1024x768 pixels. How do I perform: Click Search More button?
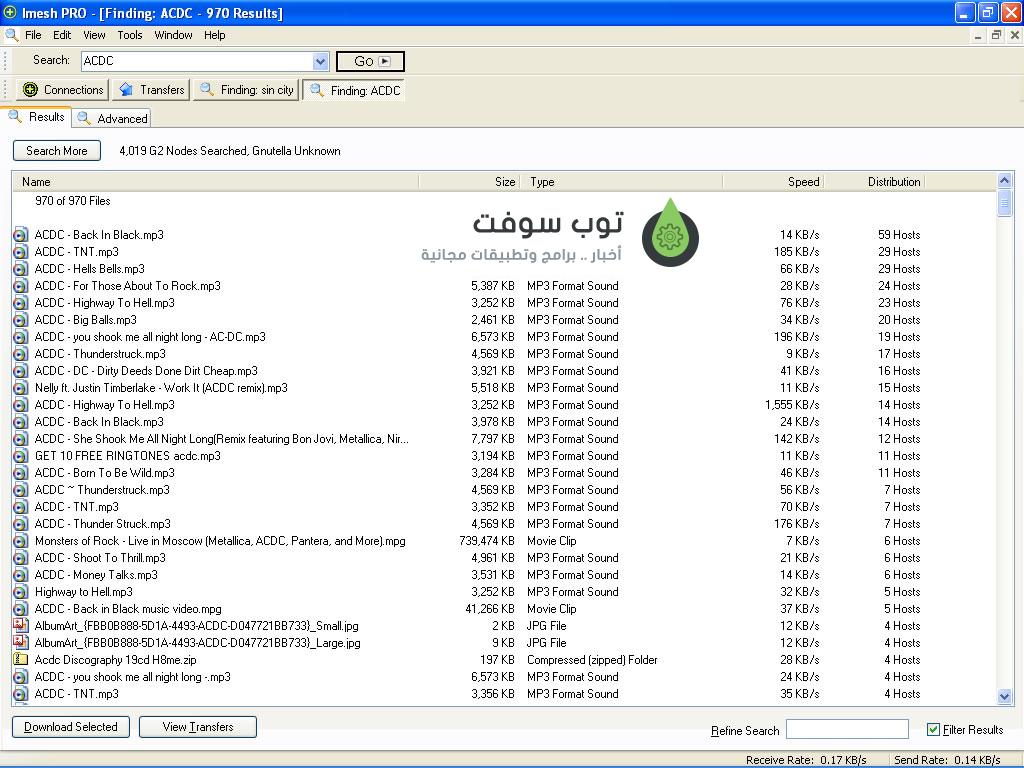coord(57,151)
